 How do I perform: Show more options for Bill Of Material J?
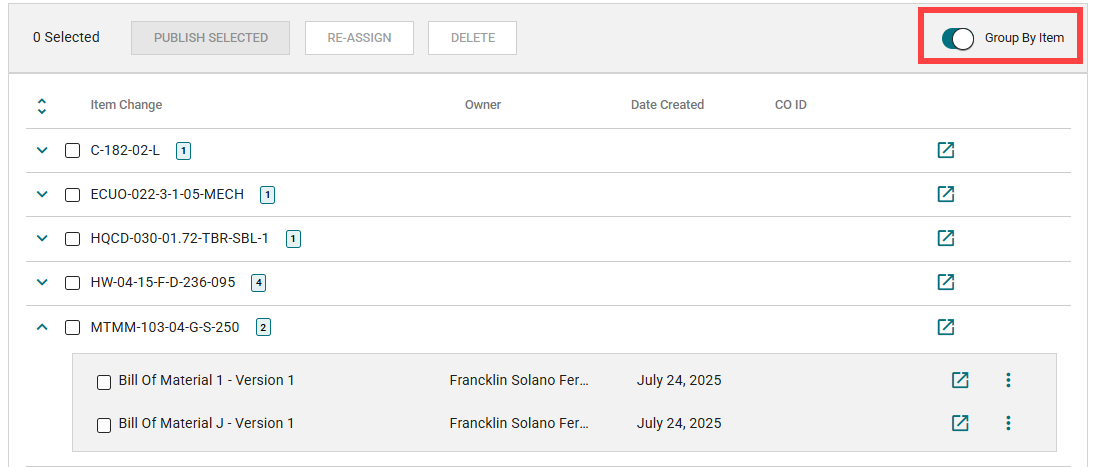pos(1008,423)
